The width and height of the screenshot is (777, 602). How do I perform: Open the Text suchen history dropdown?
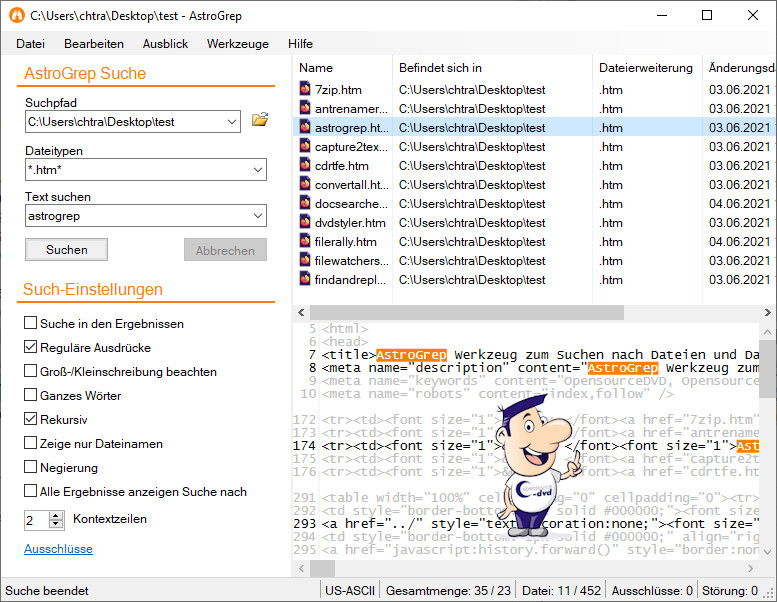click(258, 216)
